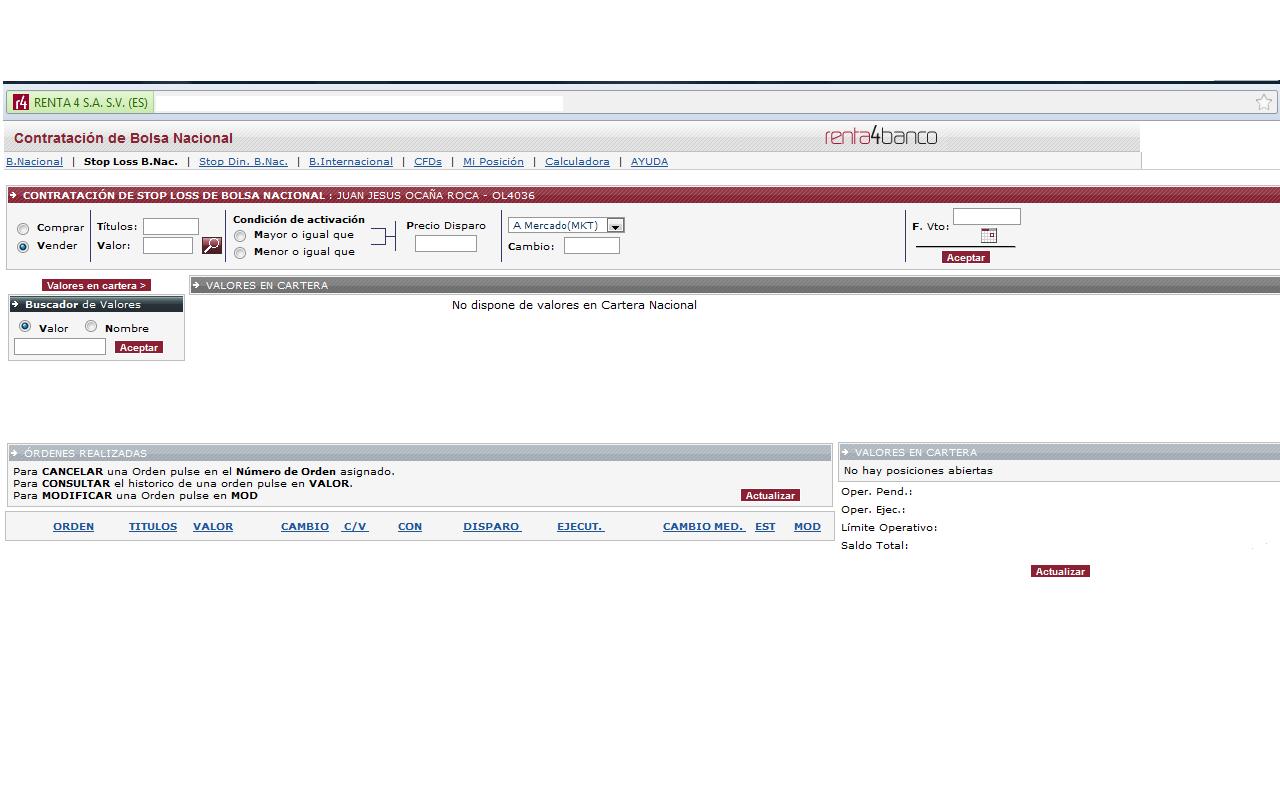Click the 'Saldo Total:' label
This screenshot has height=800, width=1280.
875,545
